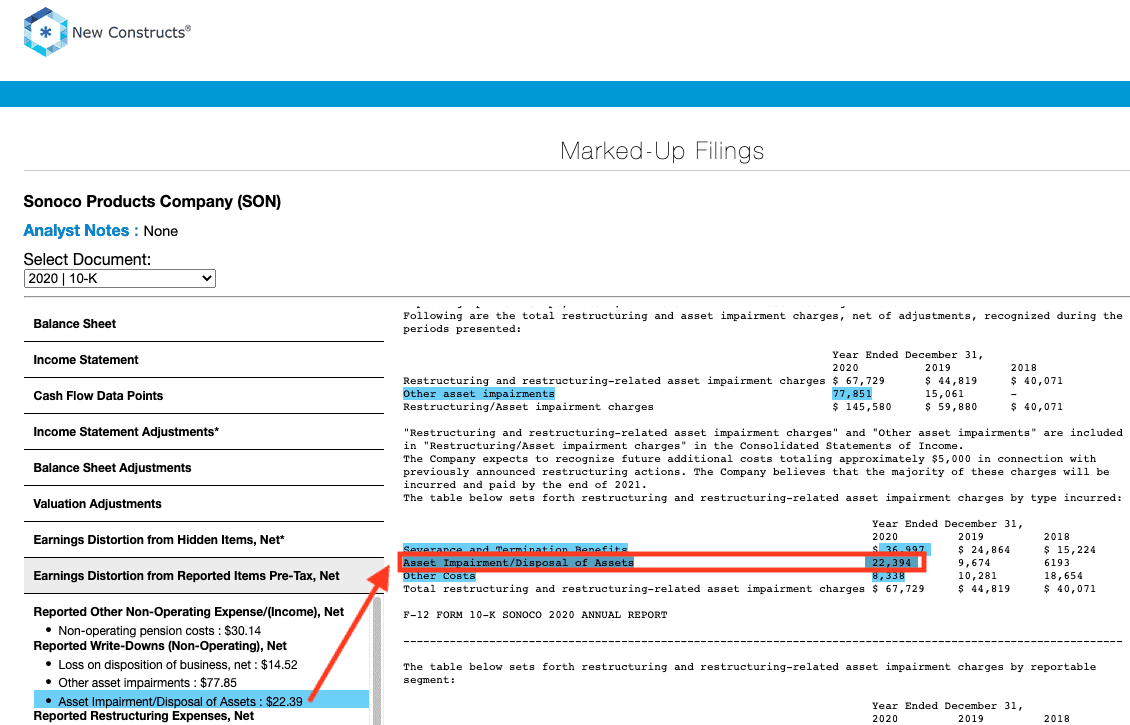Go to Cash Flow Data Points
The image size is (1130, 725).
(204, 396)
